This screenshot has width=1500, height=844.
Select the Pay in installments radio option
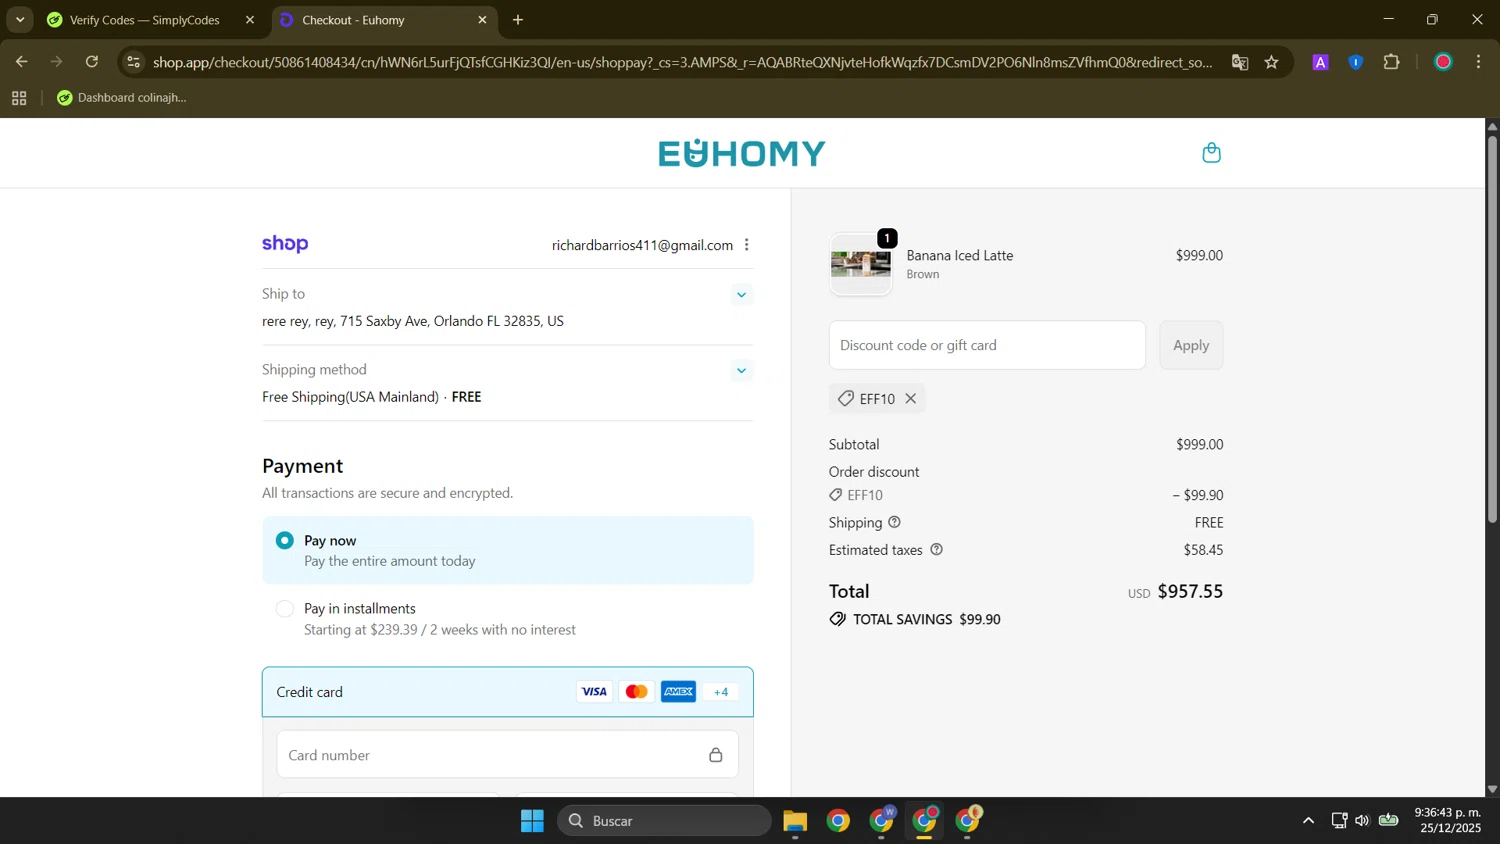[285, 609]
